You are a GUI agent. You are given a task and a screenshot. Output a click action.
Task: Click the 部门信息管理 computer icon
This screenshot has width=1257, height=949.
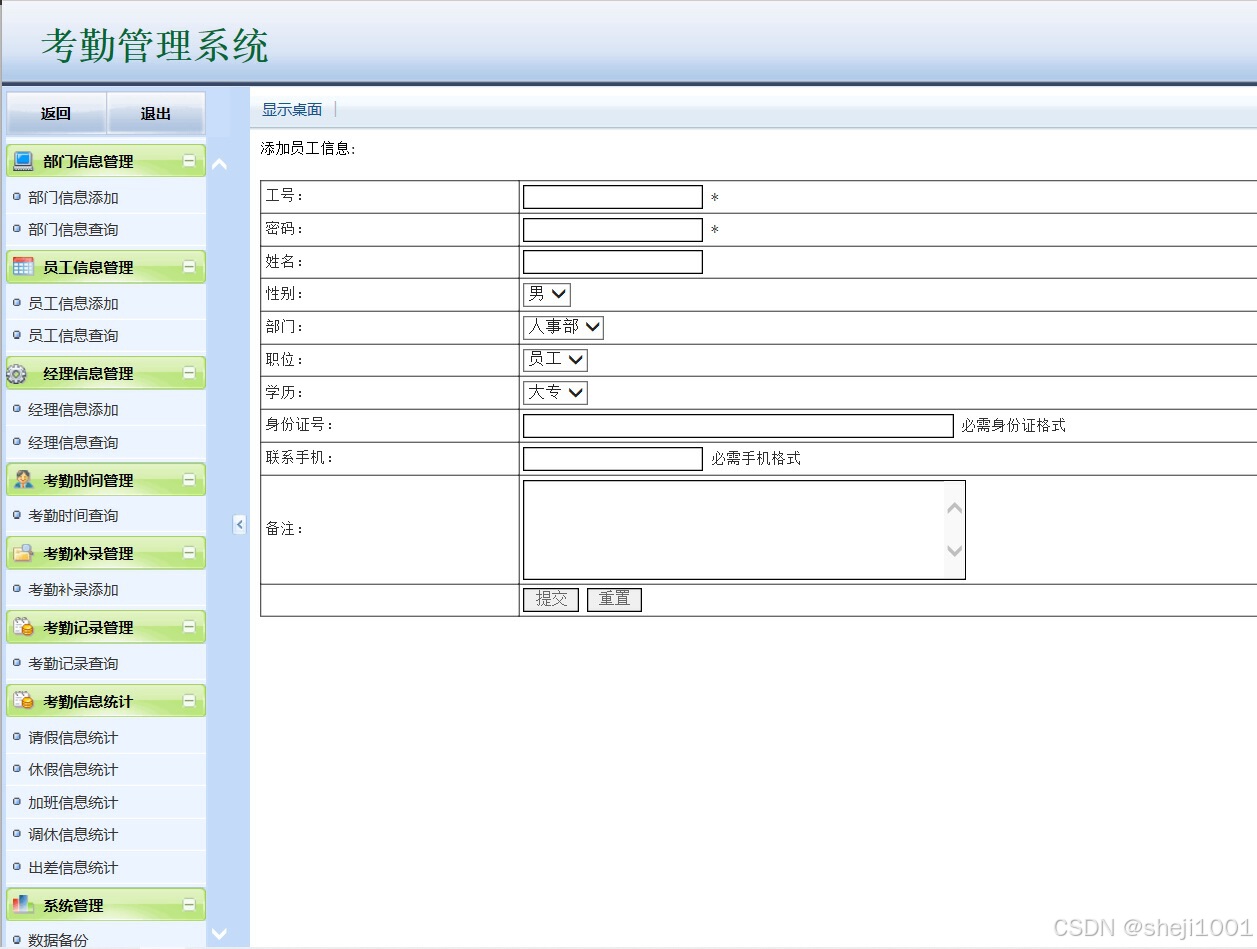click(23, 161)
